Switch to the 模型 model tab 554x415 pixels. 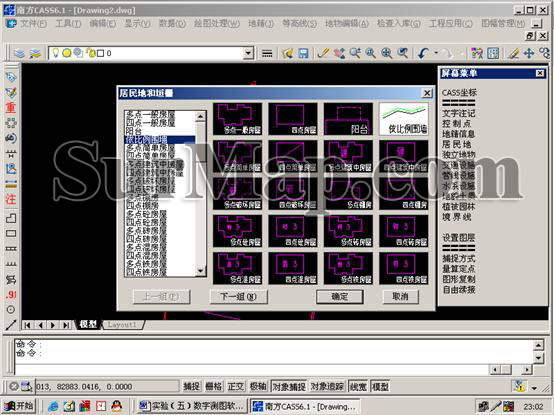[88, 325]
